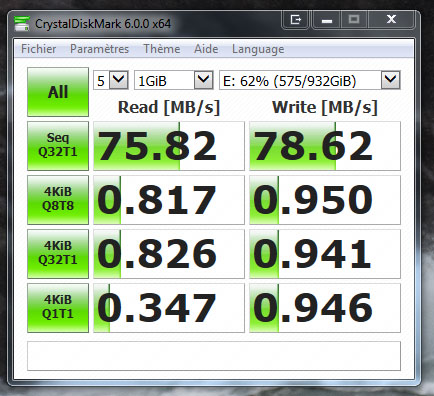Click the Read [MB/s] column header

[169, 107]
